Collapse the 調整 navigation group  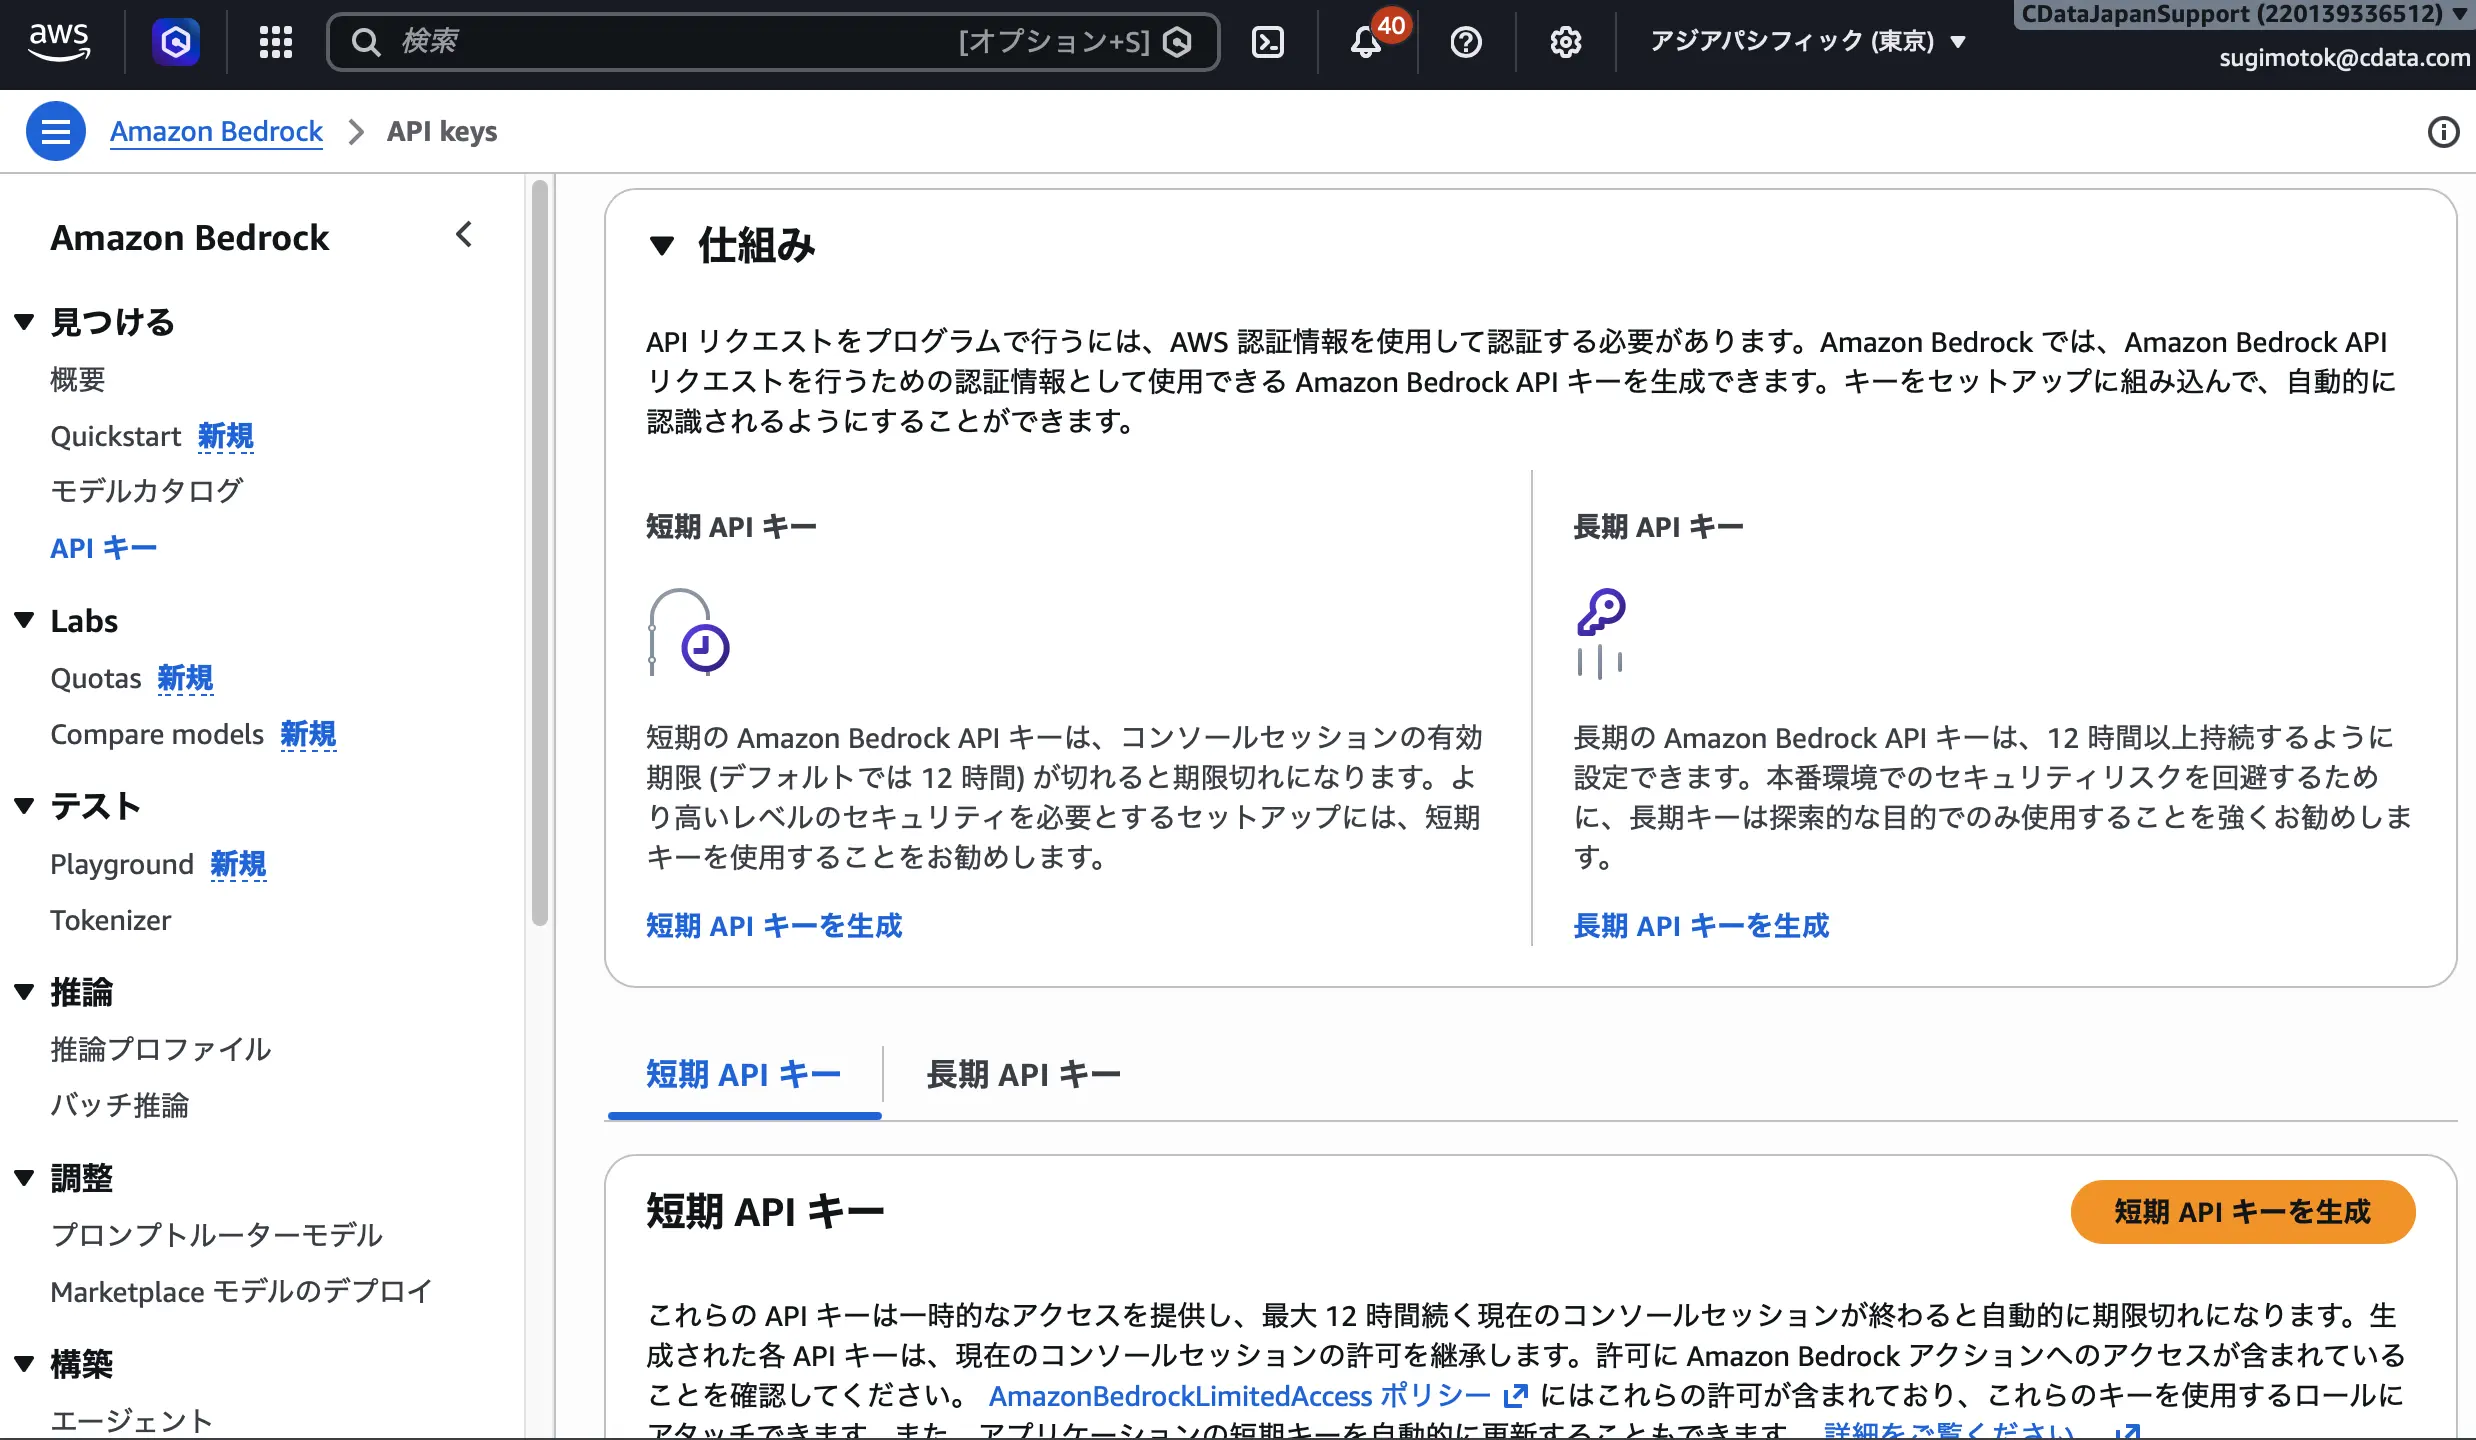point(25,1178)
